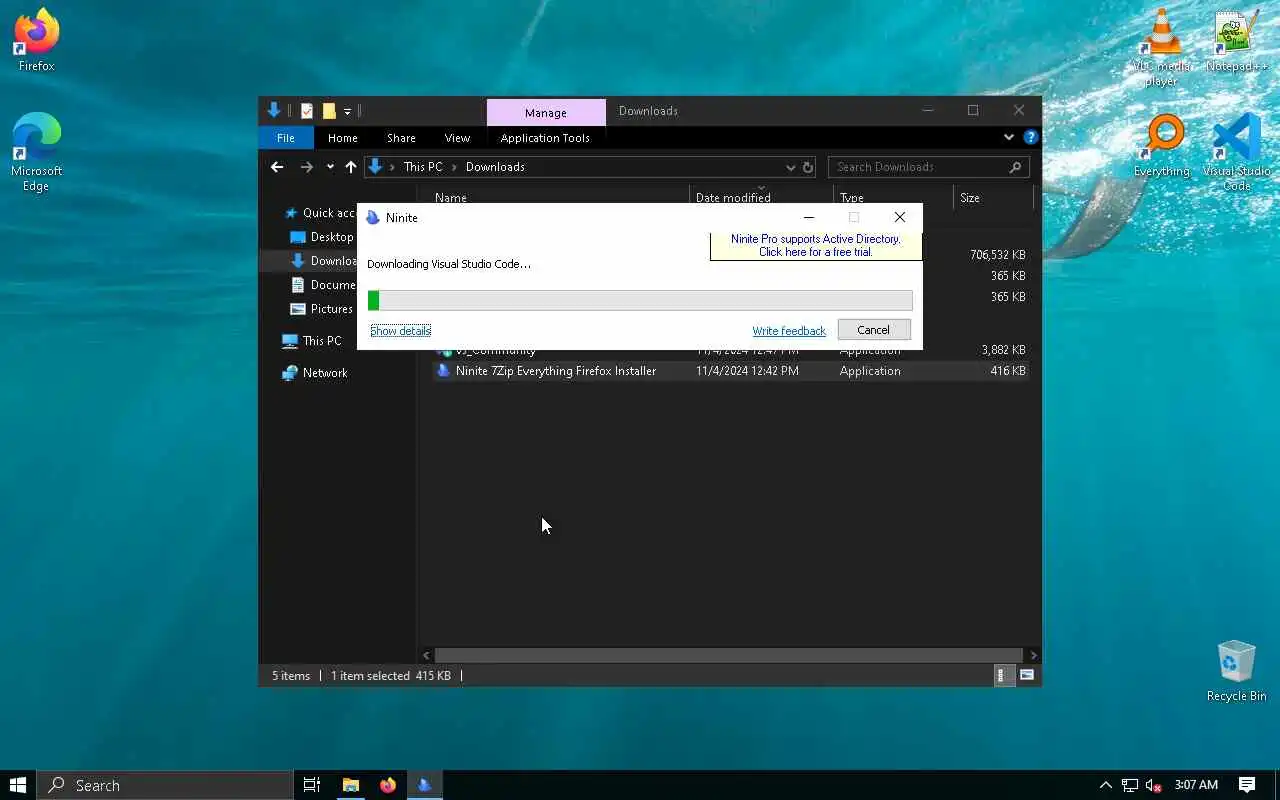The image size is (1280, 800).
Task: Open the File menu in Explorer
Action: click(286, 138)
